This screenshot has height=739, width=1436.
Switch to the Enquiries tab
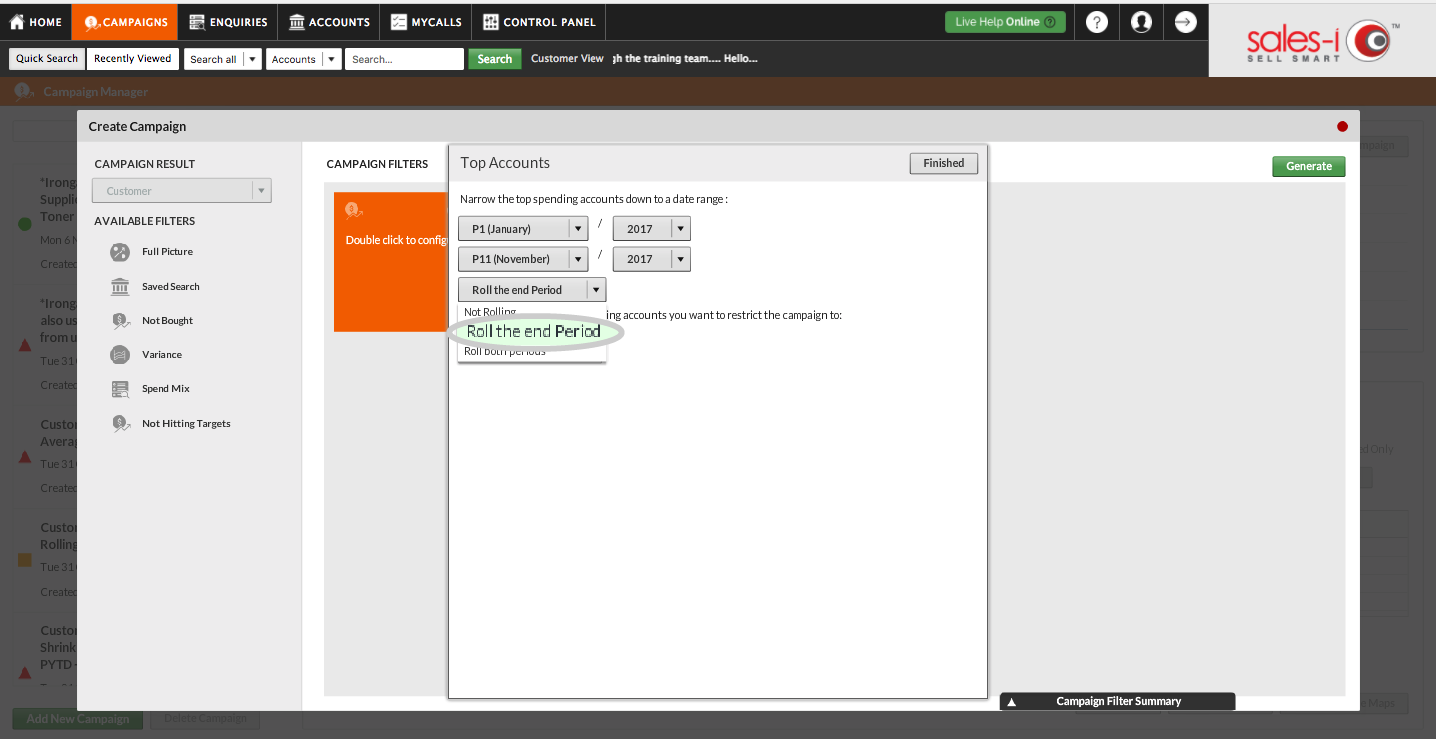point(228,22)
